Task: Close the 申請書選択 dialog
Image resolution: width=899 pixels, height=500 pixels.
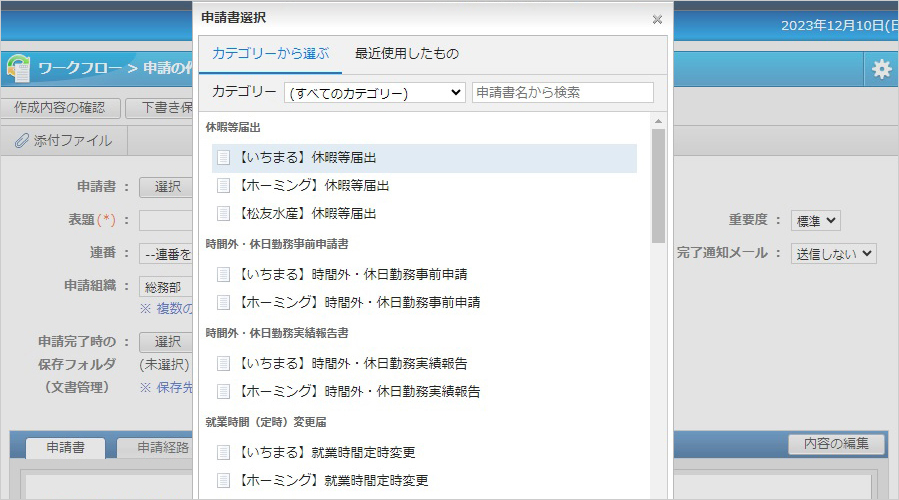Action: [657, 19]
